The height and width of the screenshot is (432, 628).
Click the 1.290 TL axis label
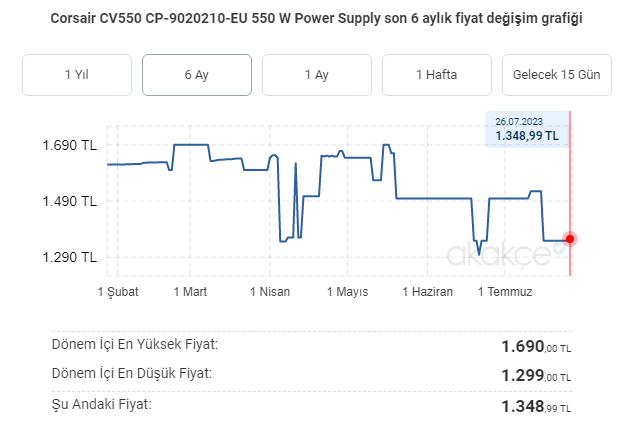click(x=69, y=258)
